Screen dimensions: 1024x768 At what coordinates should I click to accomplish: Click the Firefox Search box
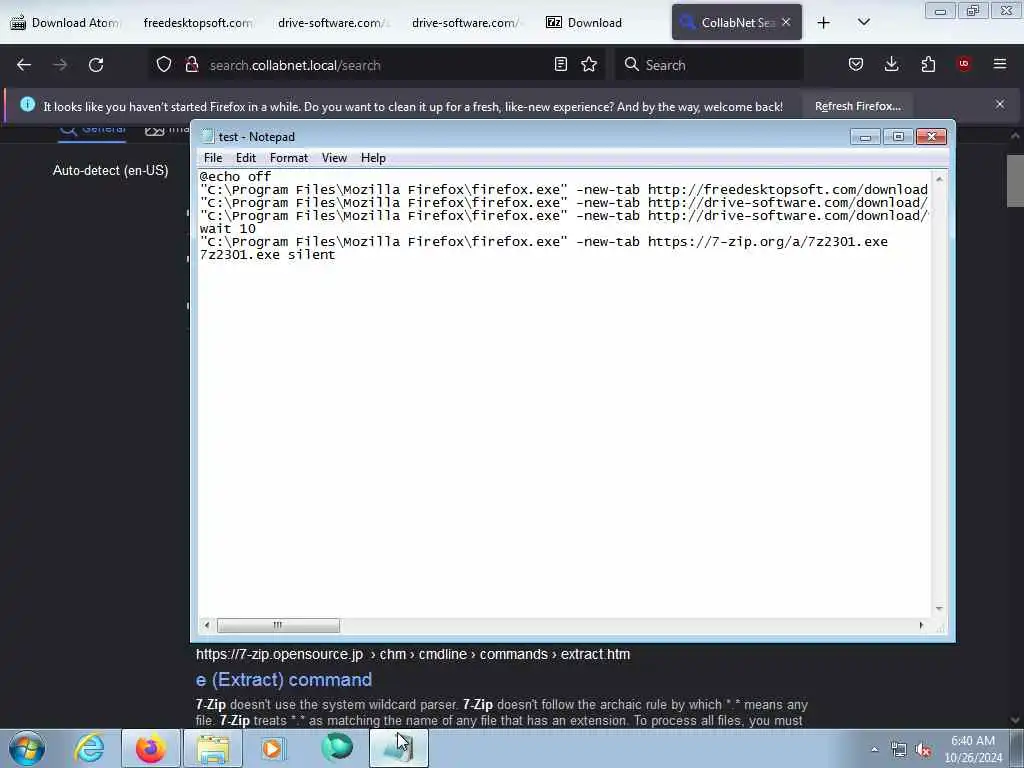(709, 65)
